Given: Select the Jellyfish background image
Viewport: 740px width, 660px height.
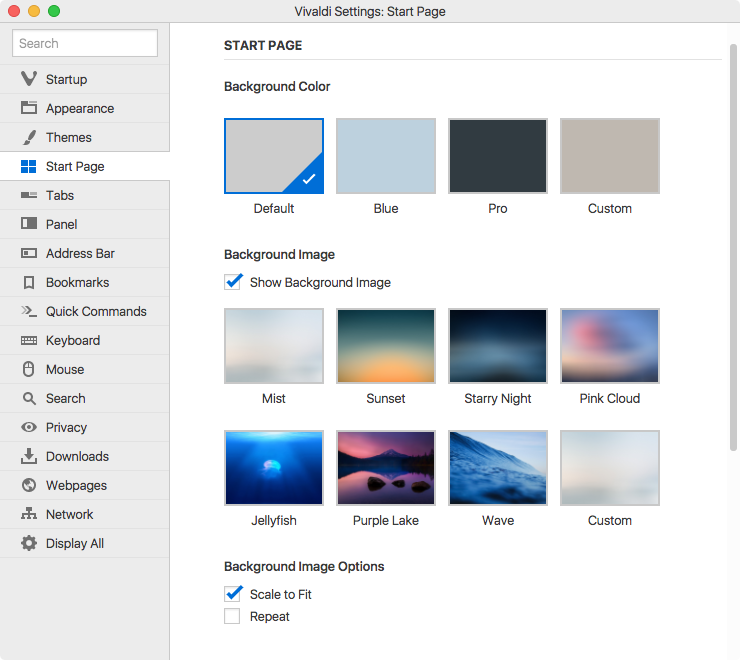Looking at the screenshot, I should tap(274, 468).
